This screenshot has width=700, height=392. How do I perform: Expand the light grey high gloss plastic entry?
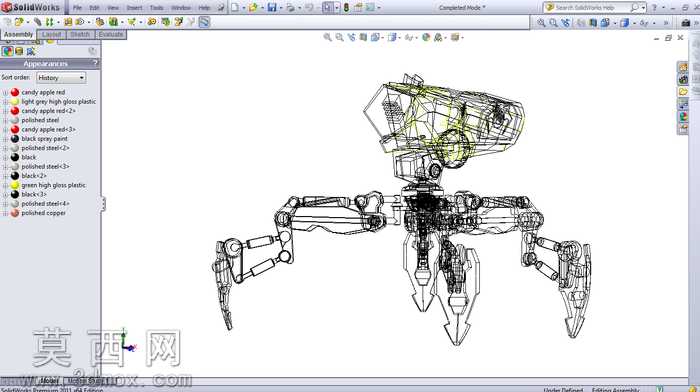5,102
